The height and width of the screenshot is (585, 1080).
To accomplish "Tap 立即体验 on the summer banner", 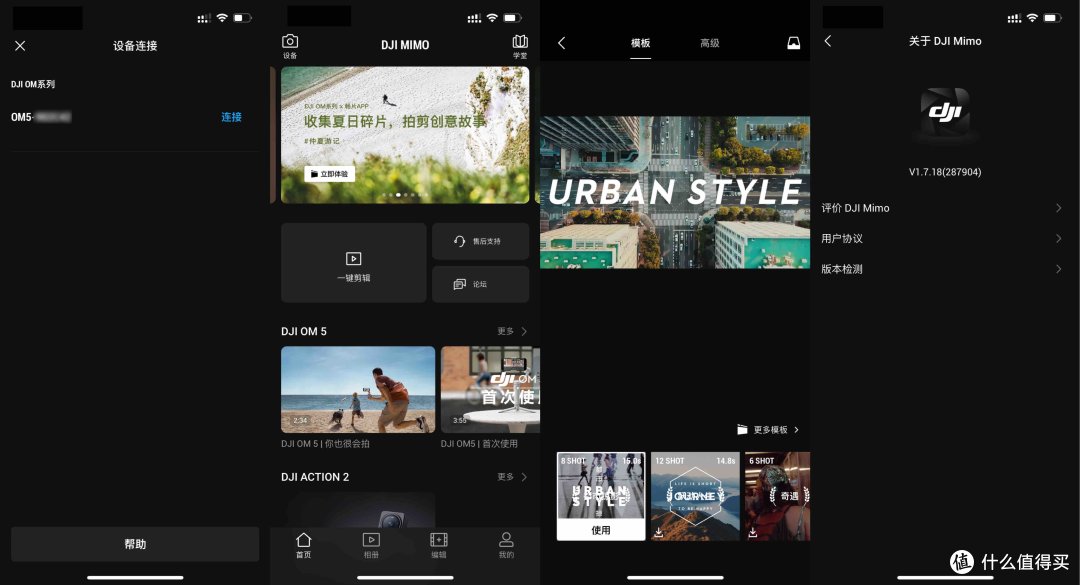I will [x=329, y=174].
